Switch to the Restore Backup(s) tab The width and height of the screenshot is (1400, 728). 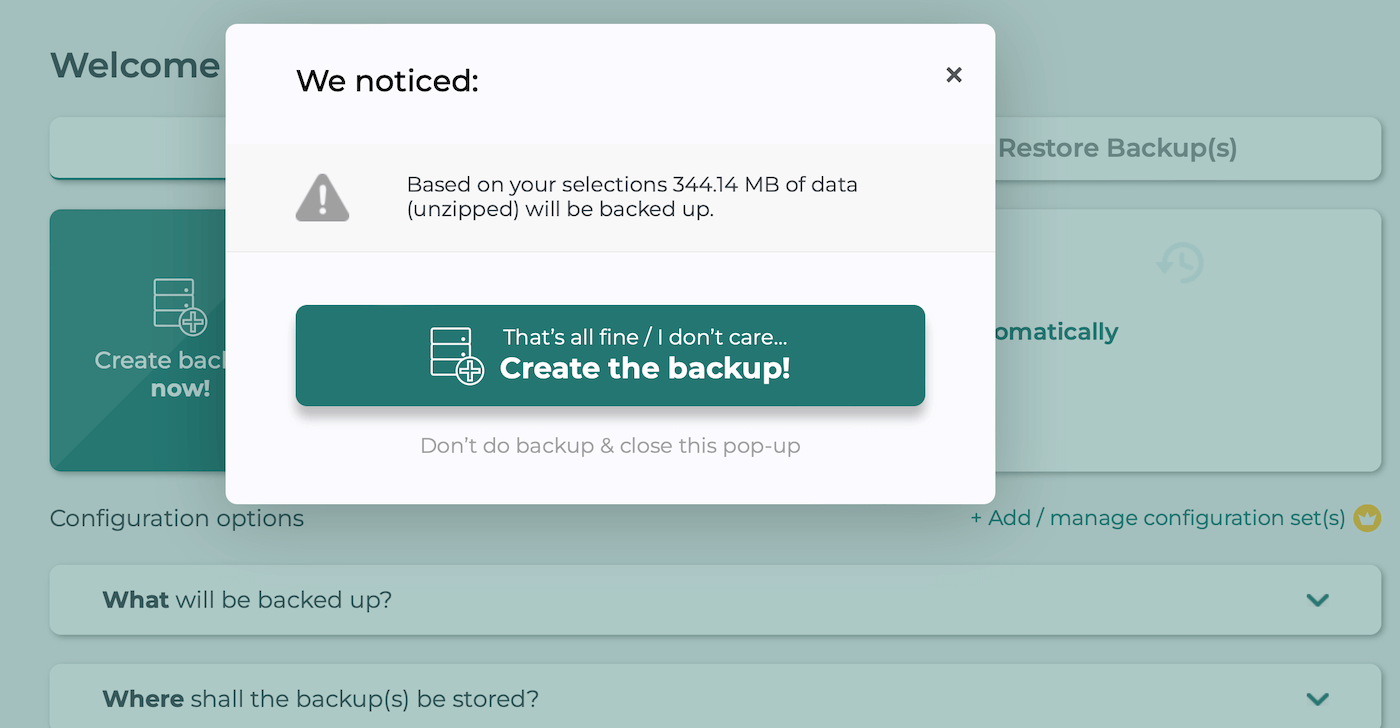pos(1117,149)
